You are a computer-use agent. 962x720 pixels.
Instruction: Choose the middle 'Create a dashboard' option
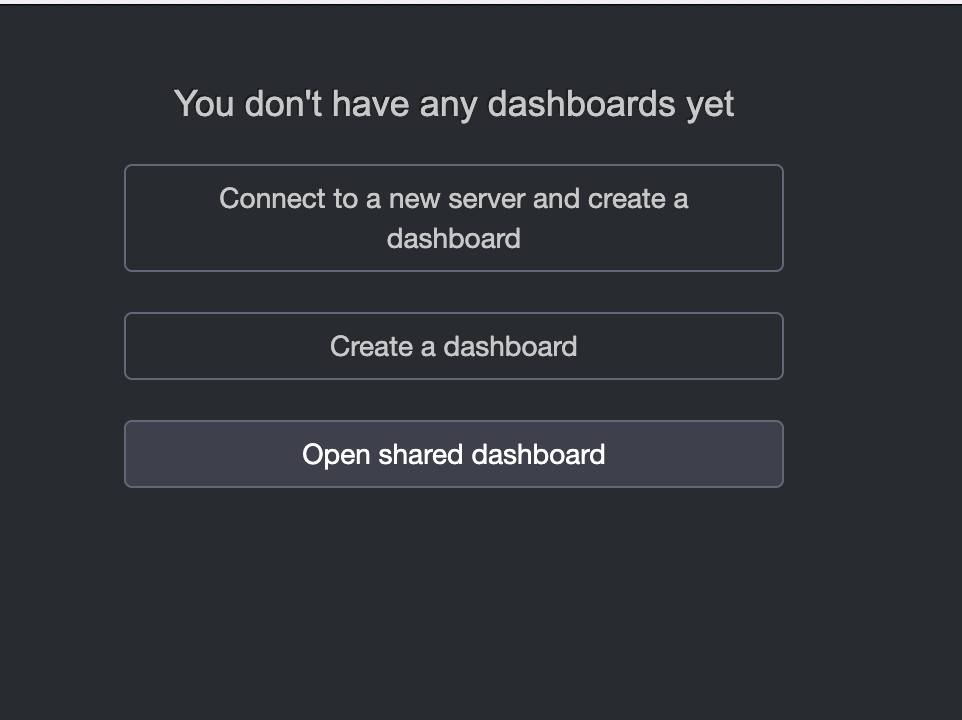[453, 346]
